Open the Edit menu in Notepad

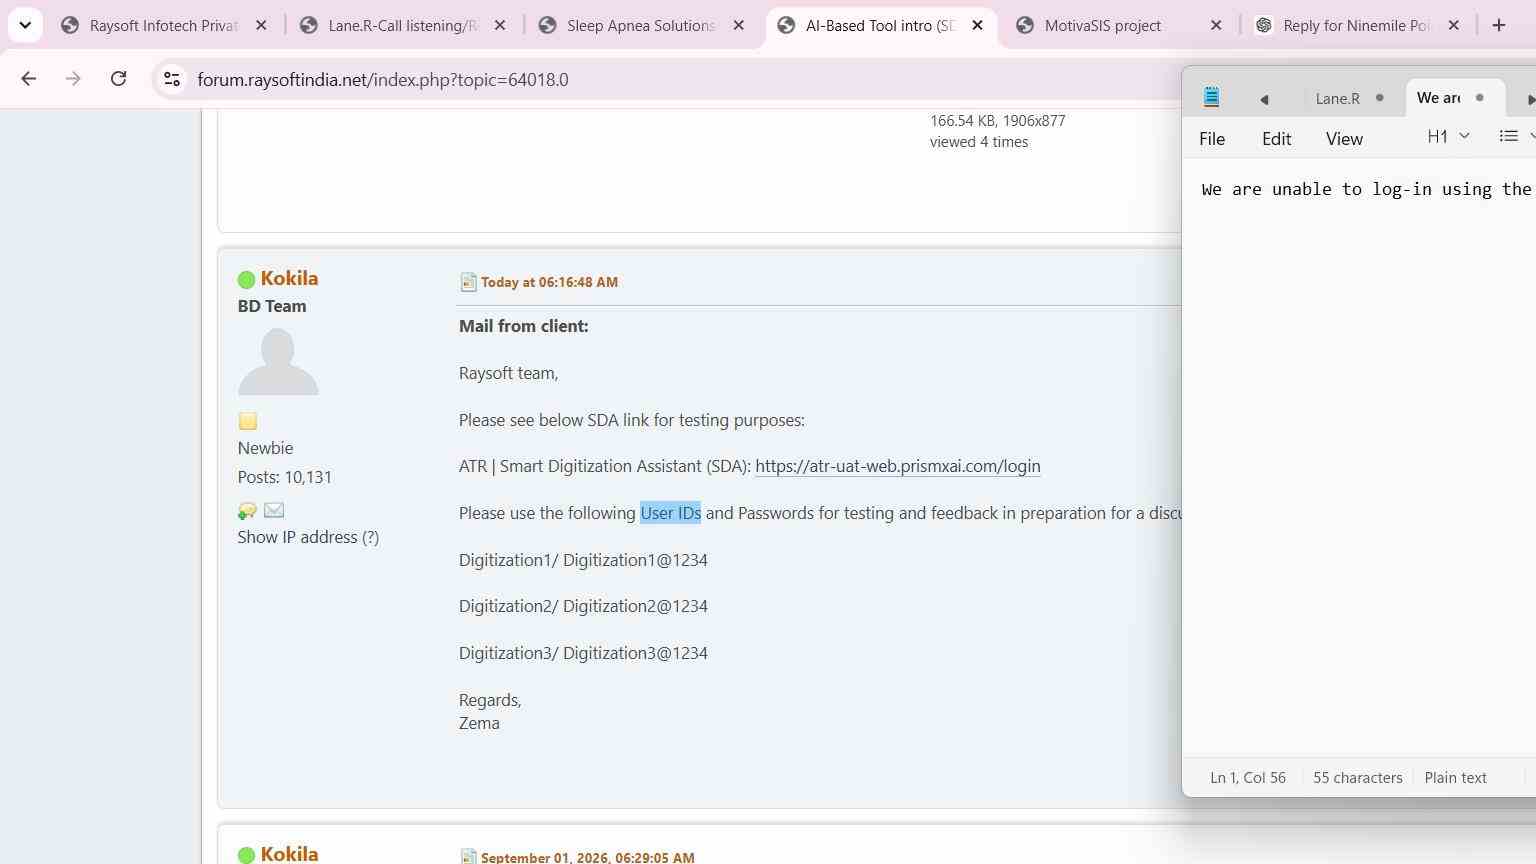[x=1276, y=139]
